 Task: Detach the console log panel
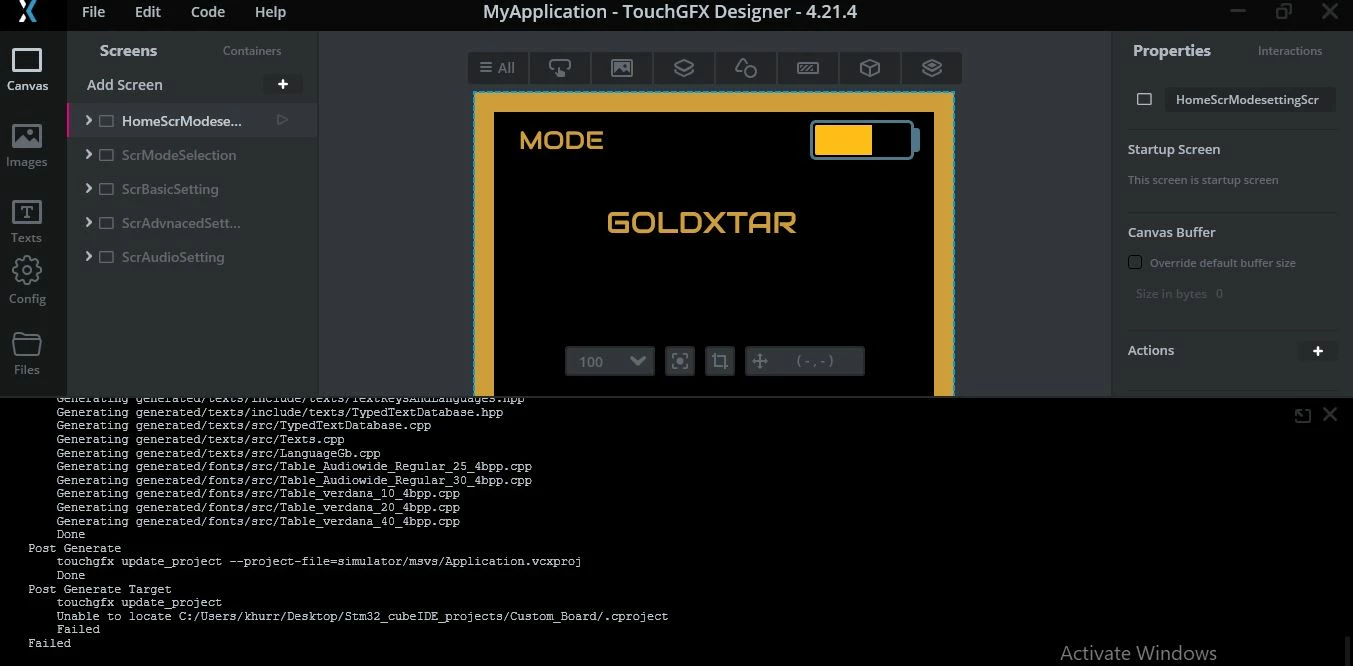point(1303,415)
